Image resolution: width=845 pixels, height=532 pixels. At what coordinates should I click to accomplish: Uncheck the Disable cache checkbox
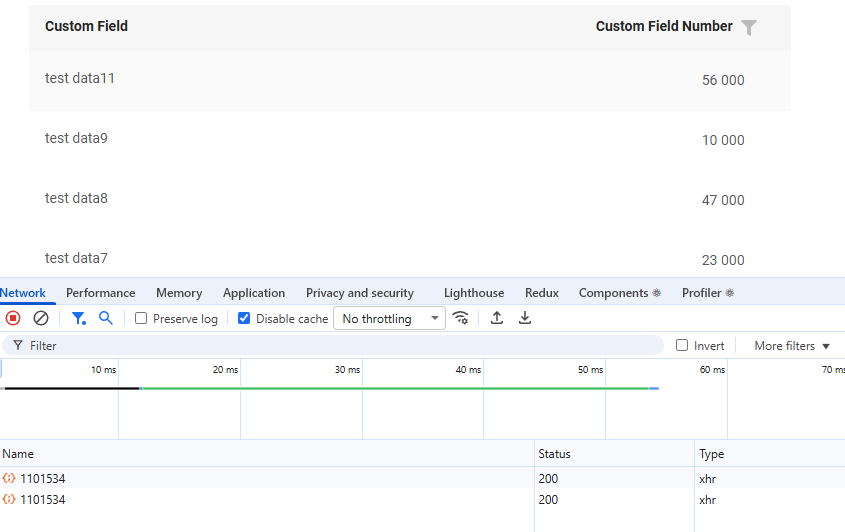tap(244, 319)
